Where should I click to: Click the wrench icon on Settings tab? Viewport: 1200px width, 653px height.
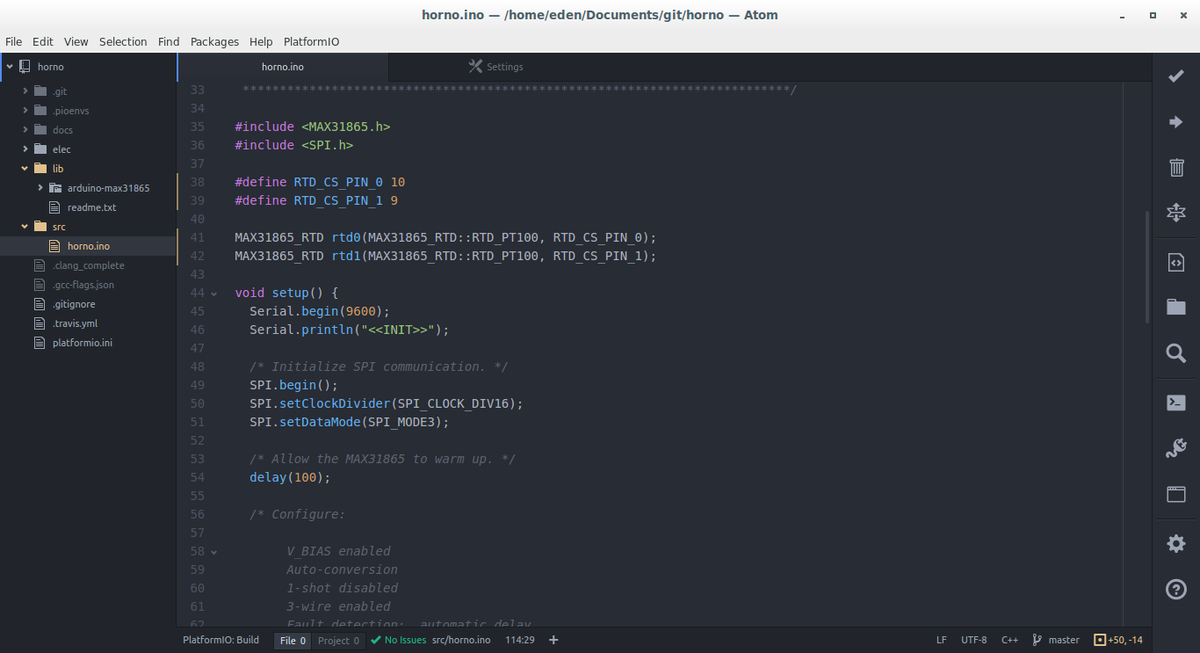(x=475, y=66)
